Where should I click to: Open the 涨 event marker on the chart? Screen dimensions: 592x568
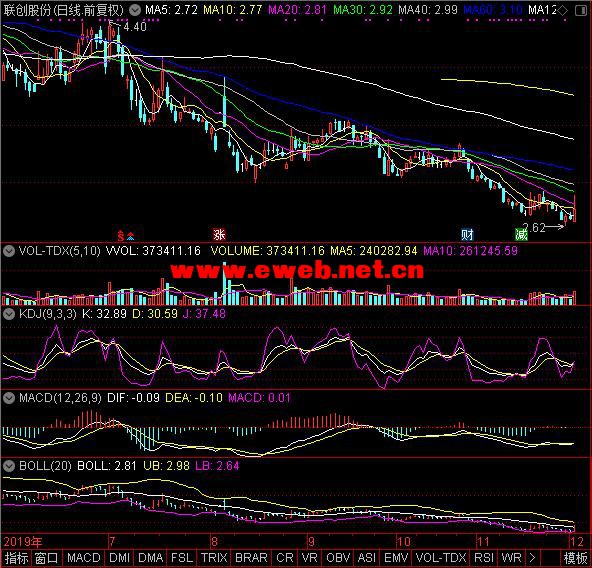click(x=219, y=235)
